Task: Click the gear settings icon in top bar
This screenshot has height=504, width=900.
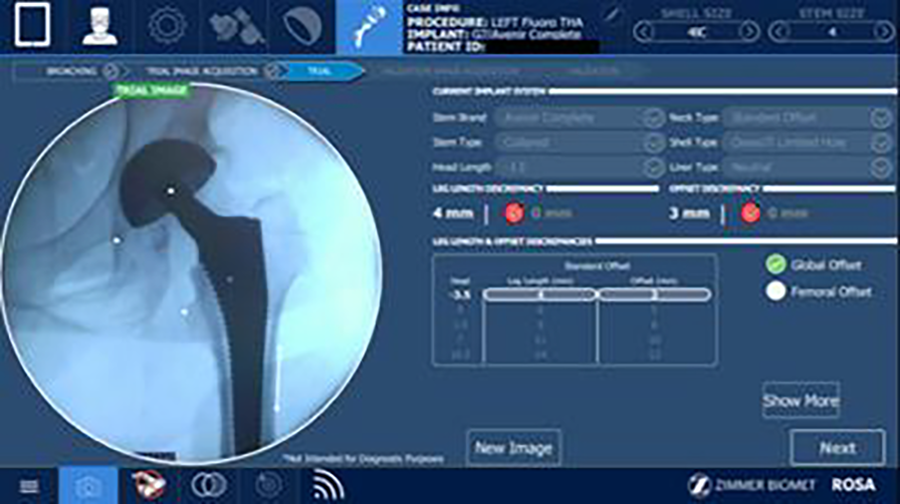Action: 167,26
